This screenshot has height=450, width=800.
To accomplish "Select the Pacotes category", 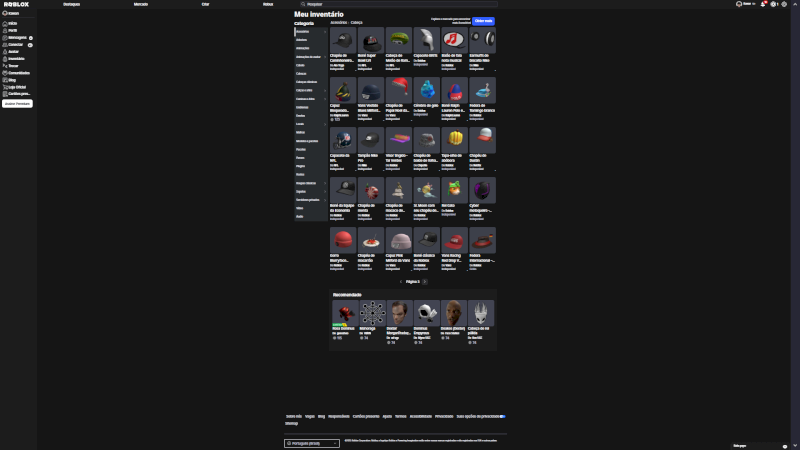I will click(x=301, y=149).
